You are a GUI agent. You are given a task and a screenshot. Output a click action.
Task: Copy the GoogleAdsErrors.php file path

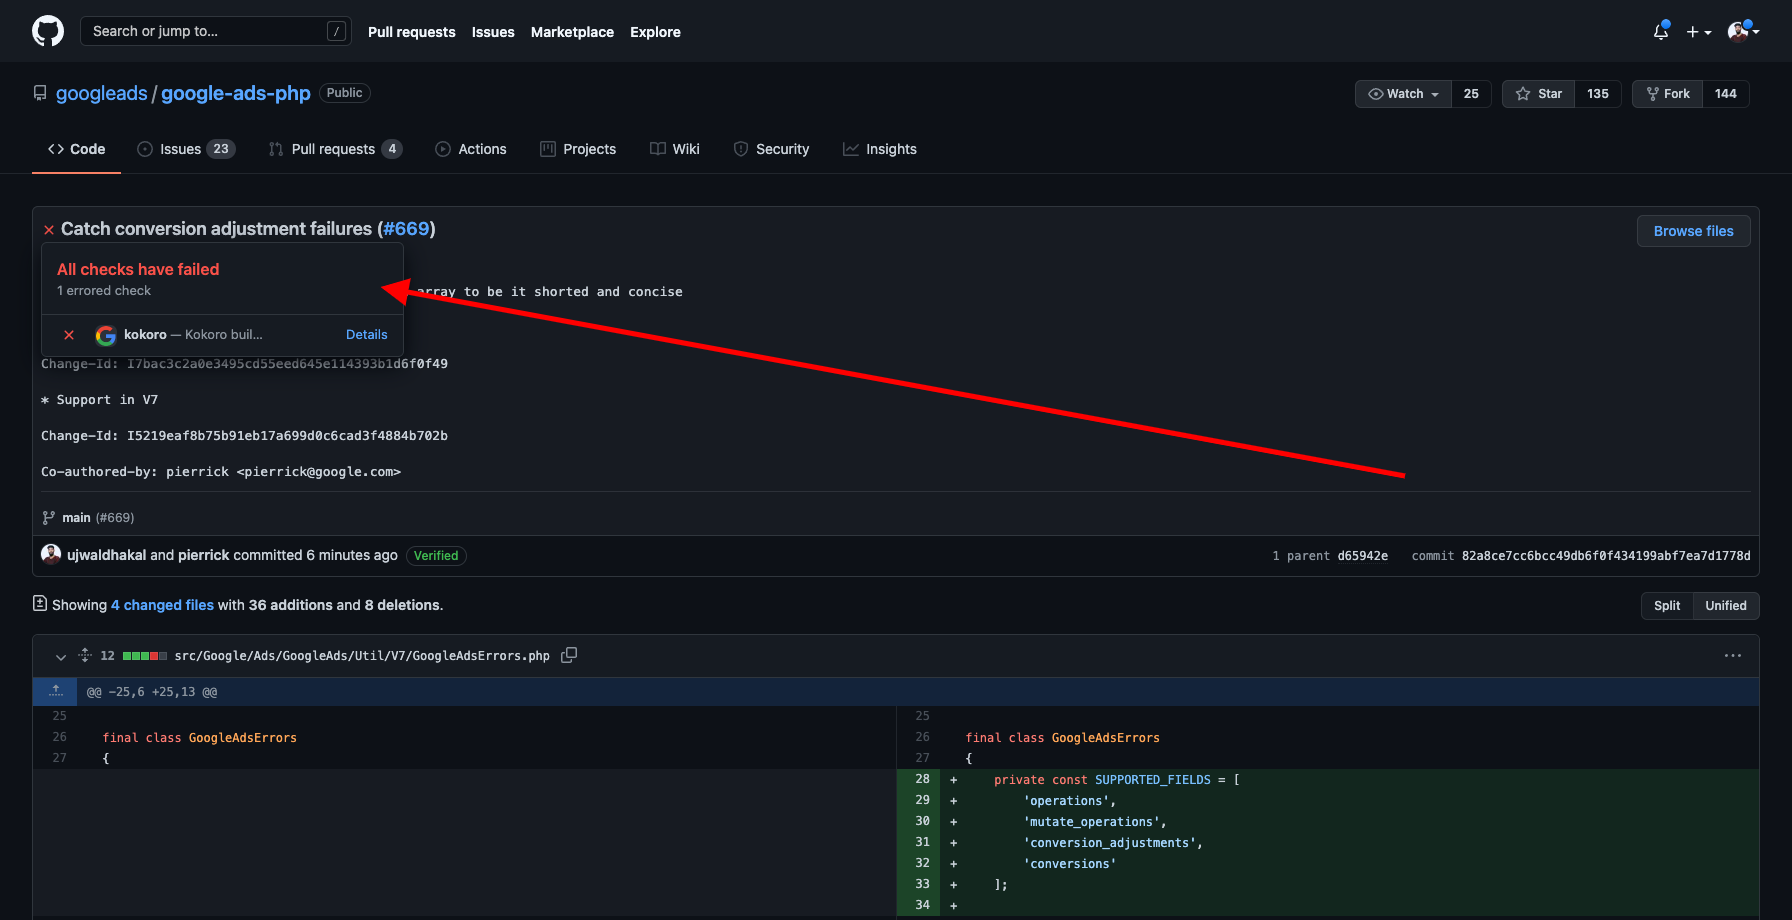569,654
